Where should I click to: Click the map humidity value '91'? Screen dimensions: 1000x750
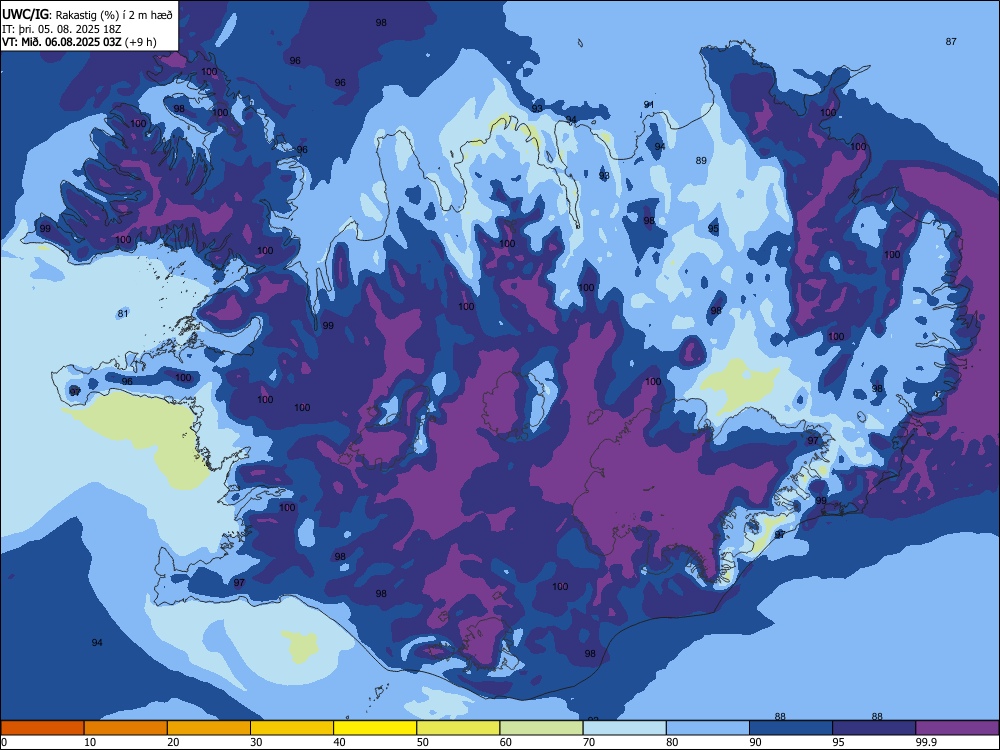pos(649,105)
